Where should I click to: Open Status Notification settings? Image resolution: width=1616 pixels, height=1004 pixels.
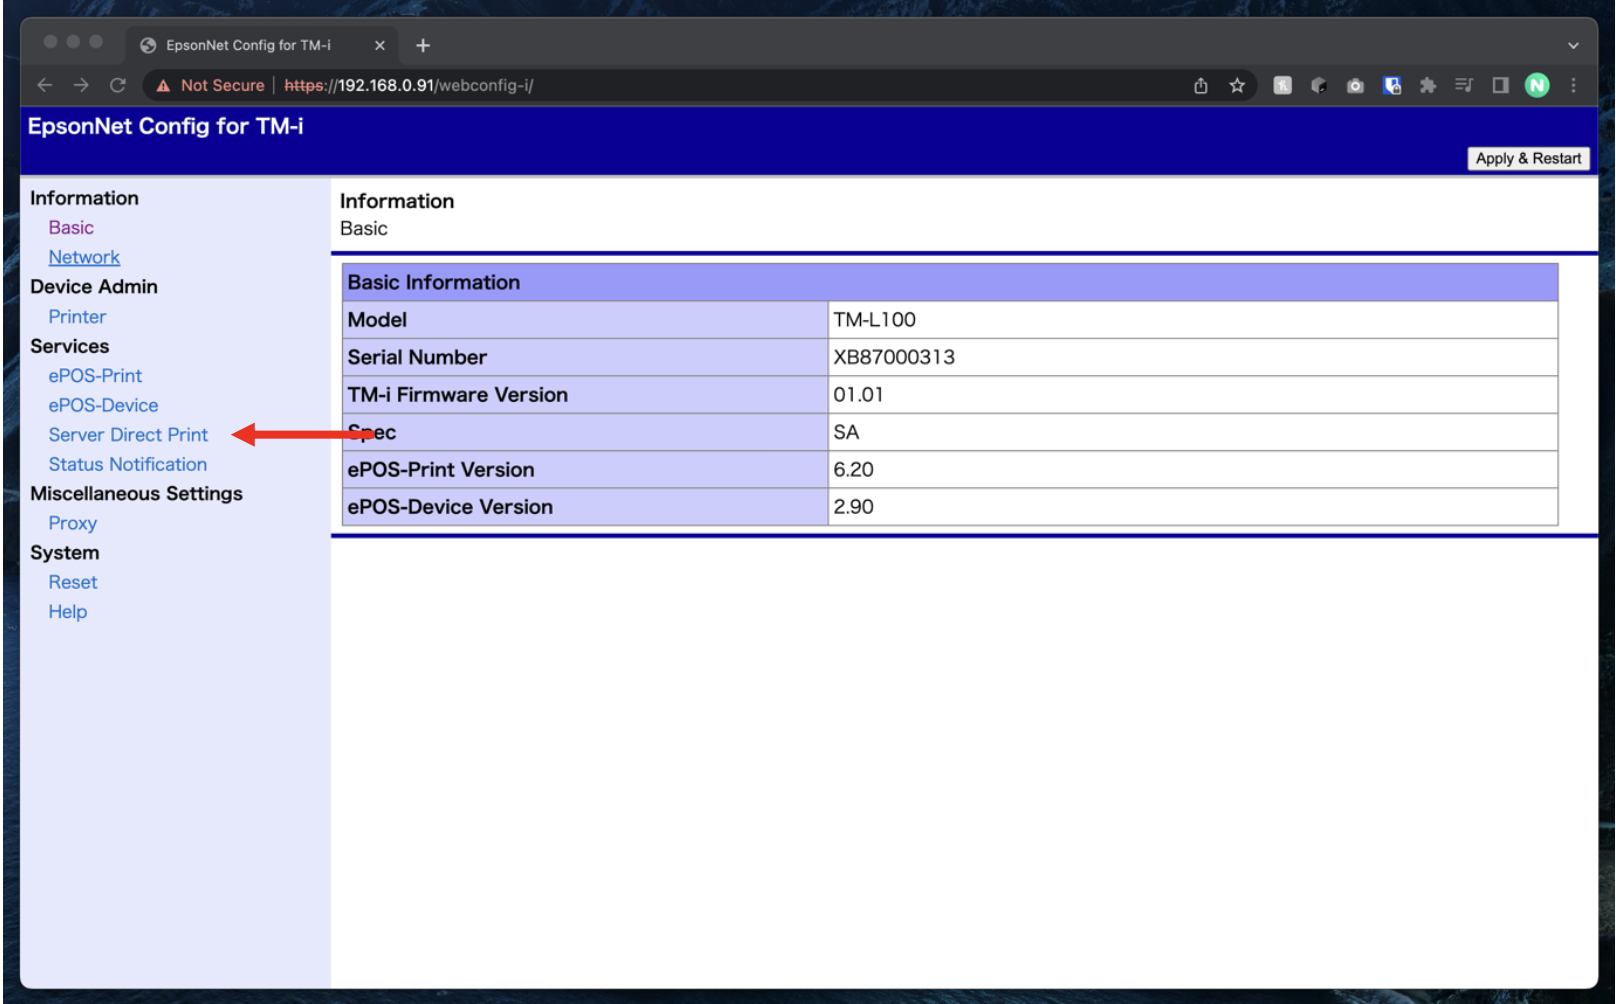128,465
